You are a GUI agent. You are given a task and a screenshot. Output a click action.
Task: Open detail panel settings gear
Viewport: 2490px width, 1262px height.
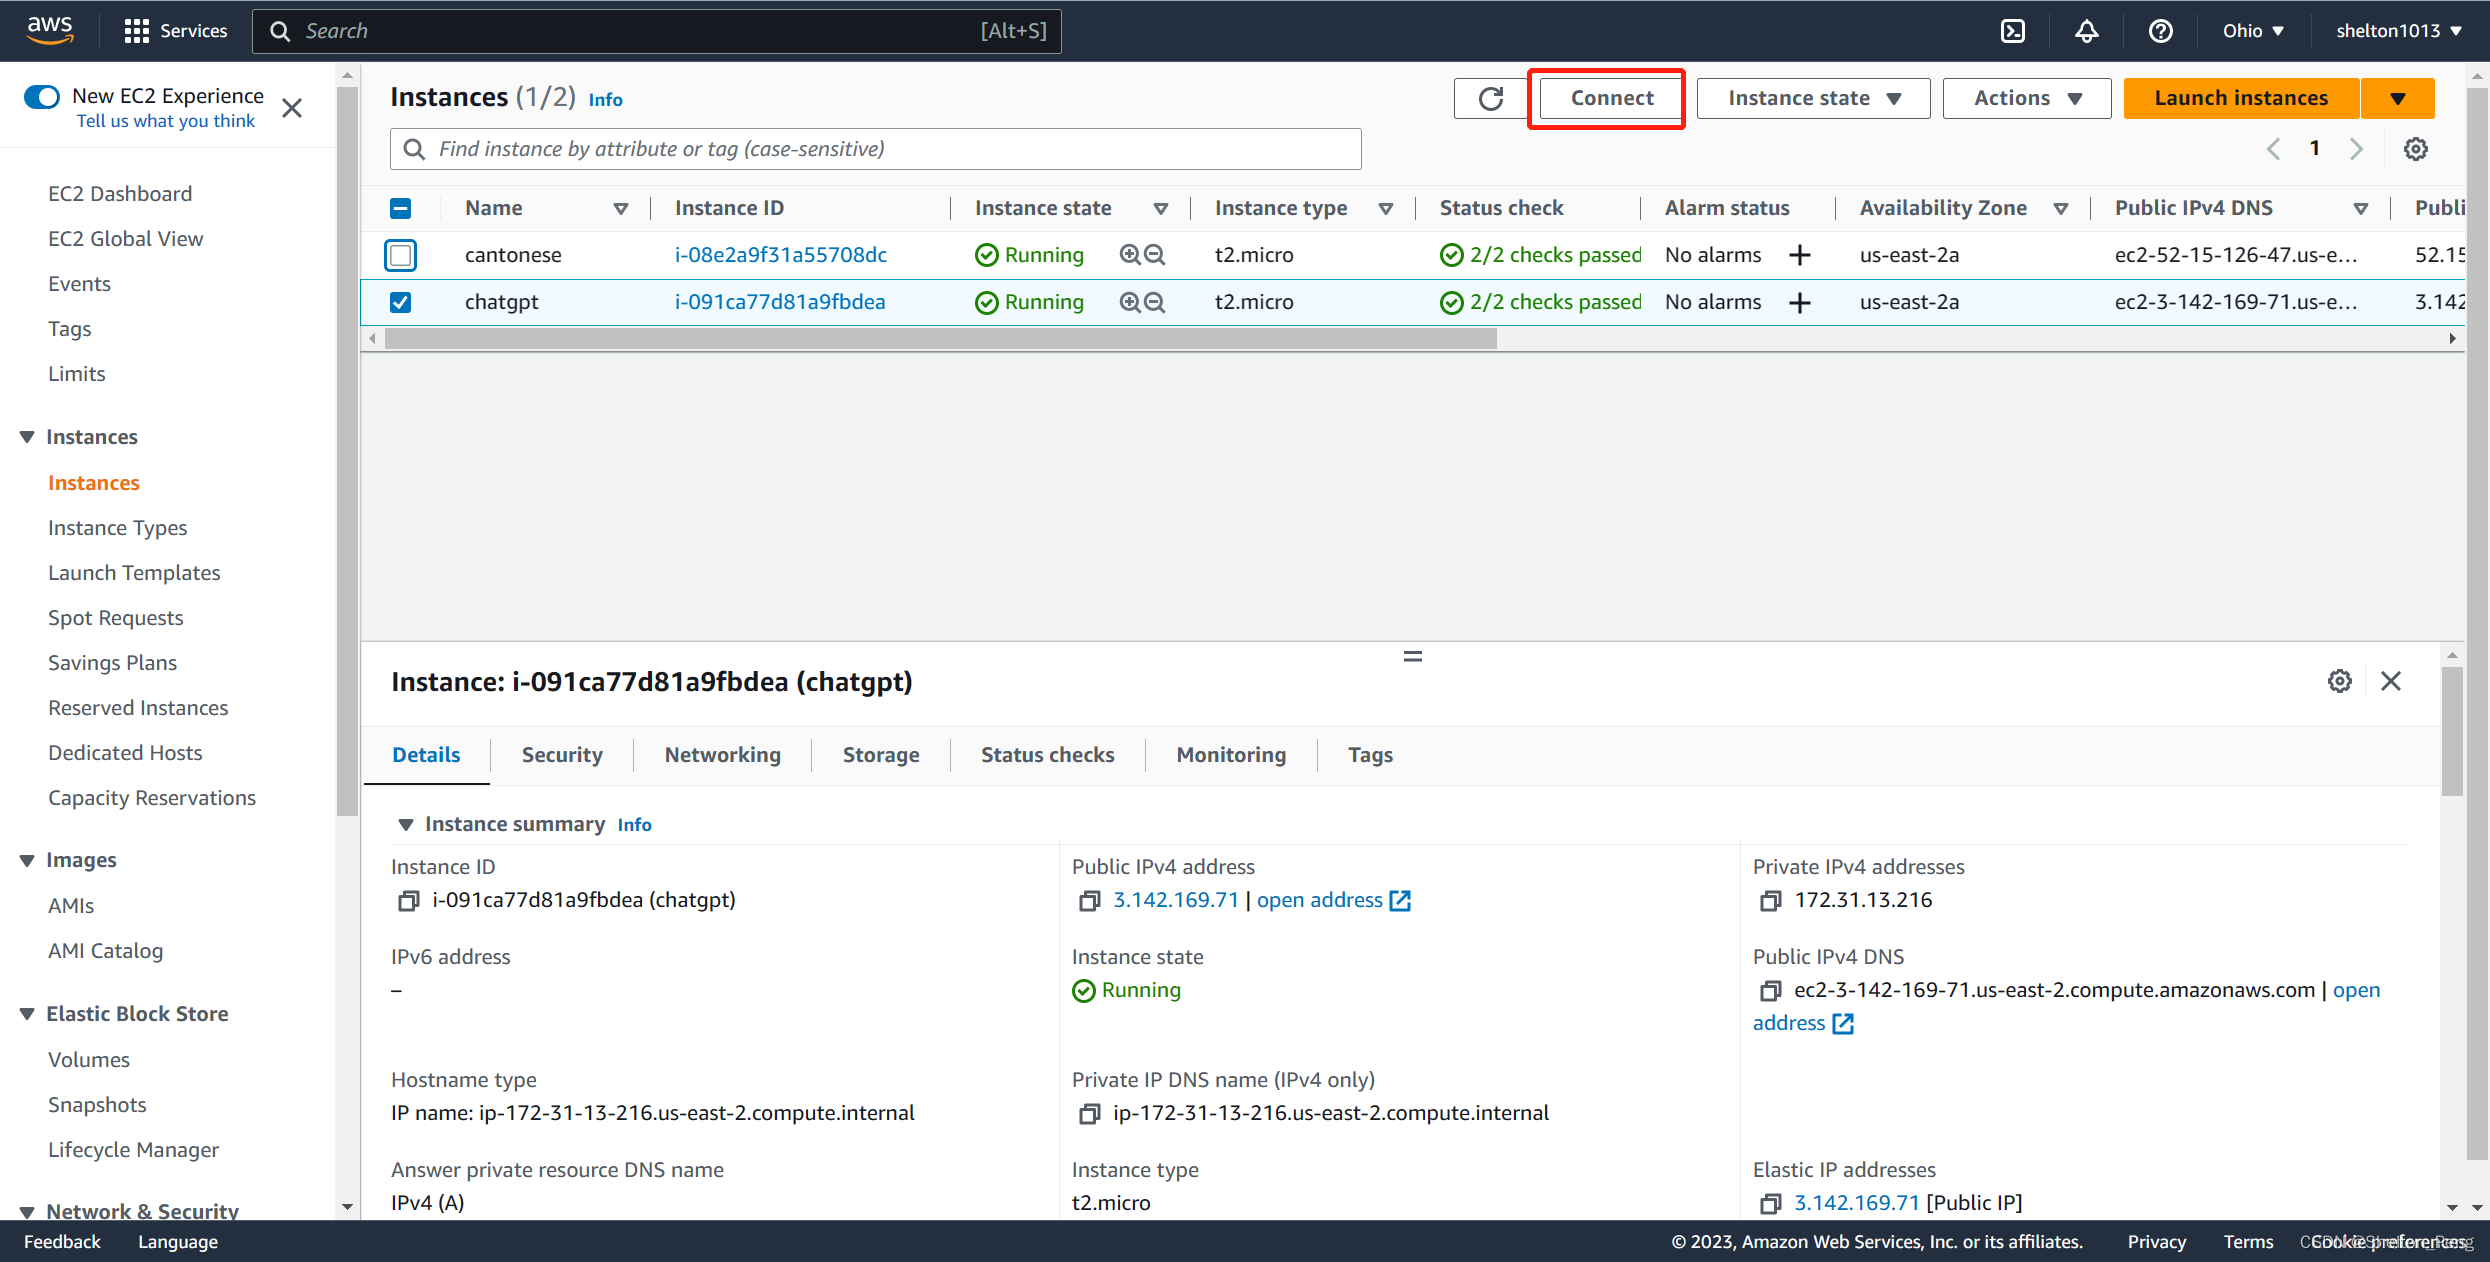point(2339,681)
